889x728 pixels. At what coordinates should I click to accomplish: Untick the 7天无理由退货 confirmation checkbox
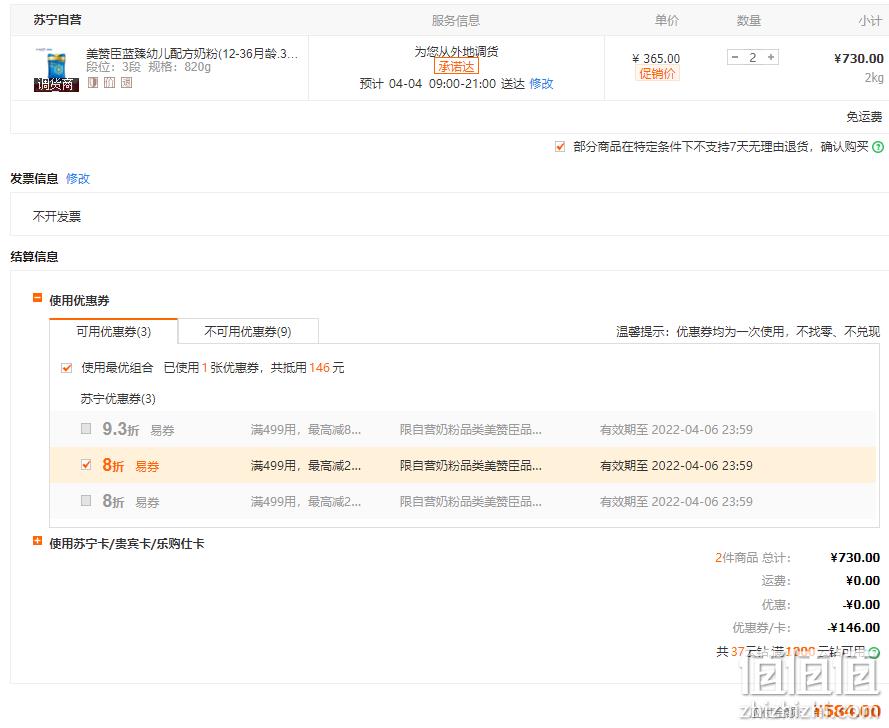click(560, 147)
